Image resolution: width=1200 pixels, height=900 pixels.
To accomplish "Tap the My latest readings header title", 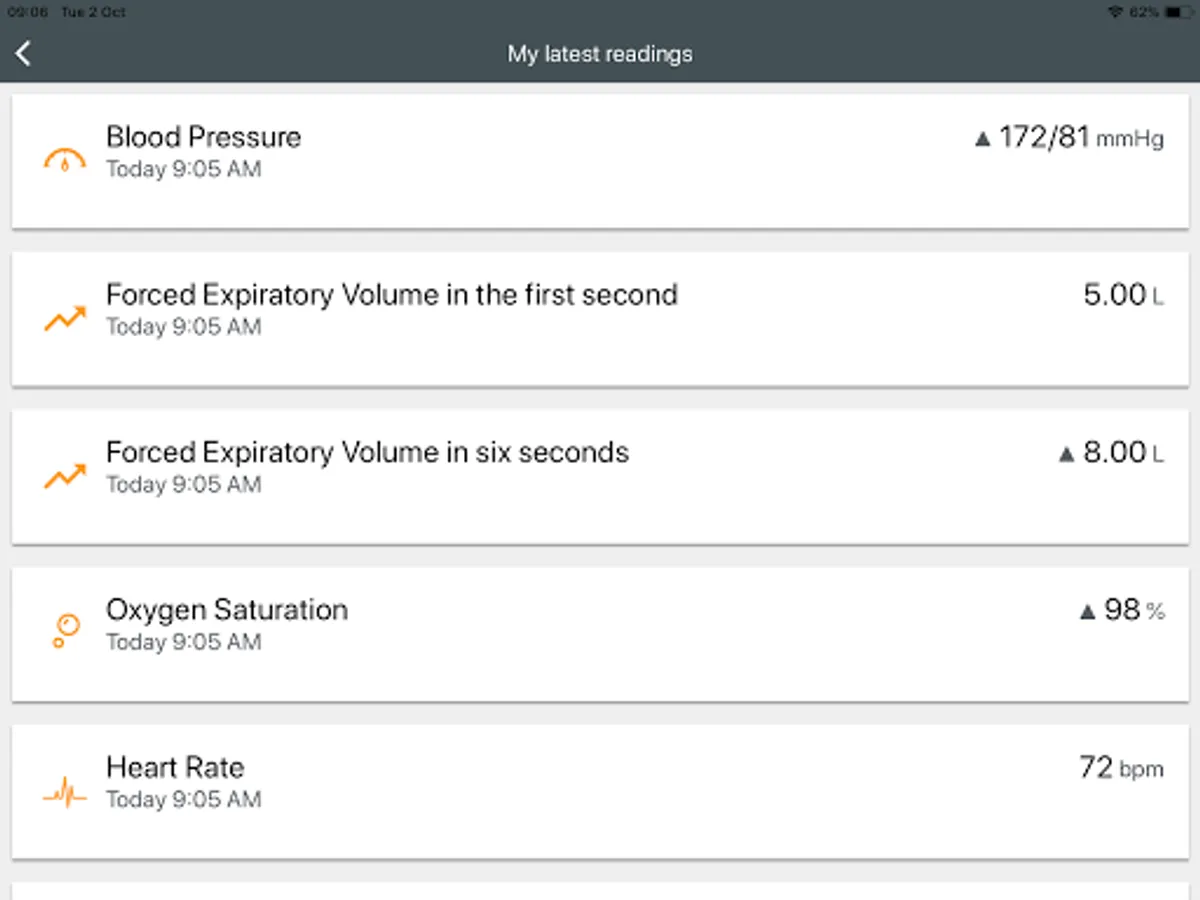I will click(x=600, y=54).
